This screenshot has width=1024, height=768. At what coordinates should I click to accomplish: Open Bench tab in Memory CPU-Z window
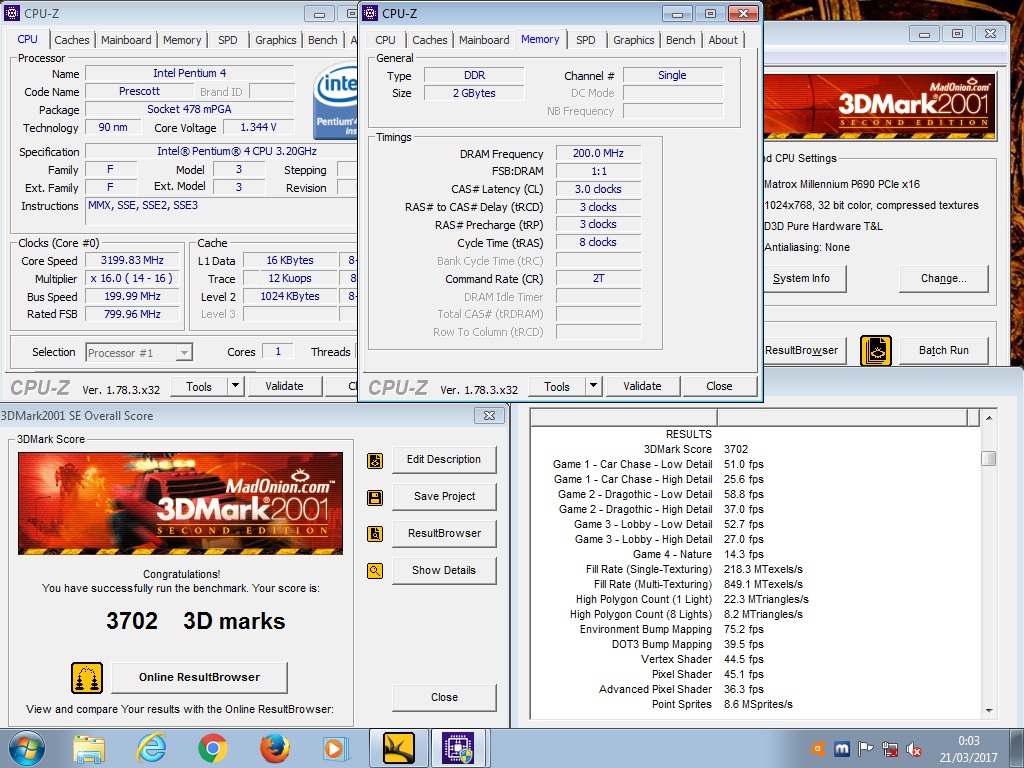point(680,40)
